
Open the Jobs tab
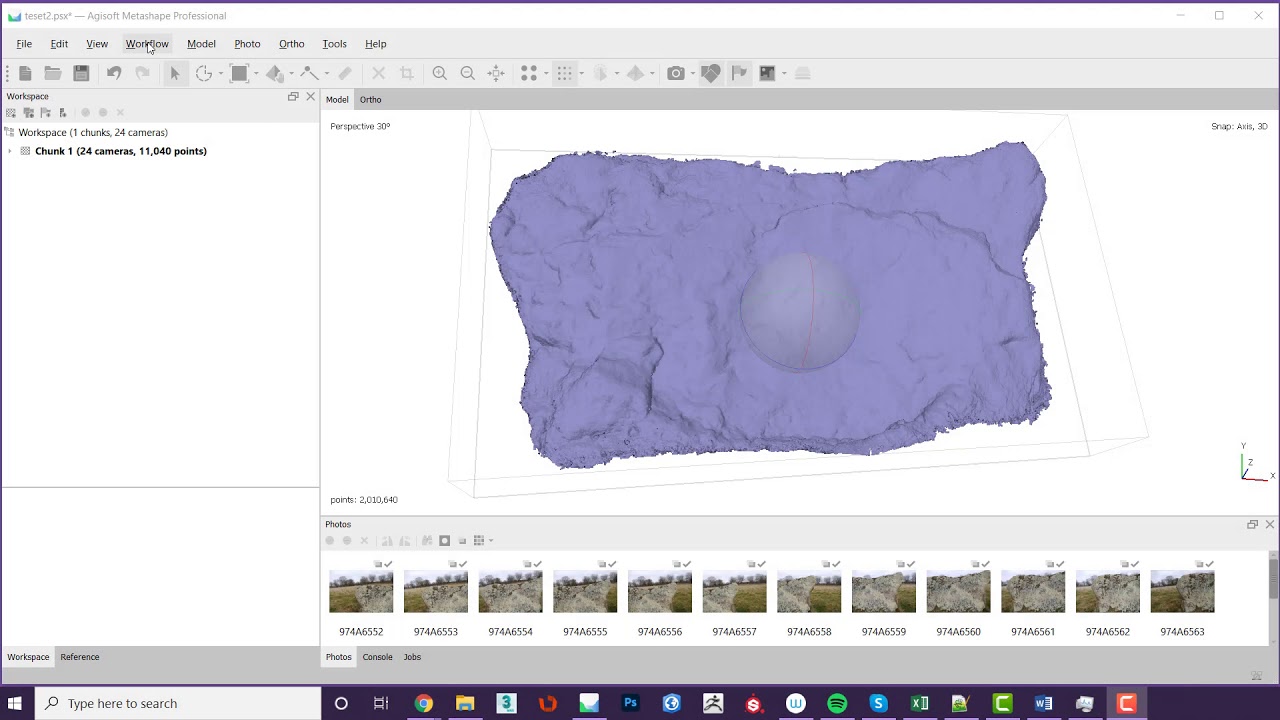pyautogui.click(x=412, y=657)
